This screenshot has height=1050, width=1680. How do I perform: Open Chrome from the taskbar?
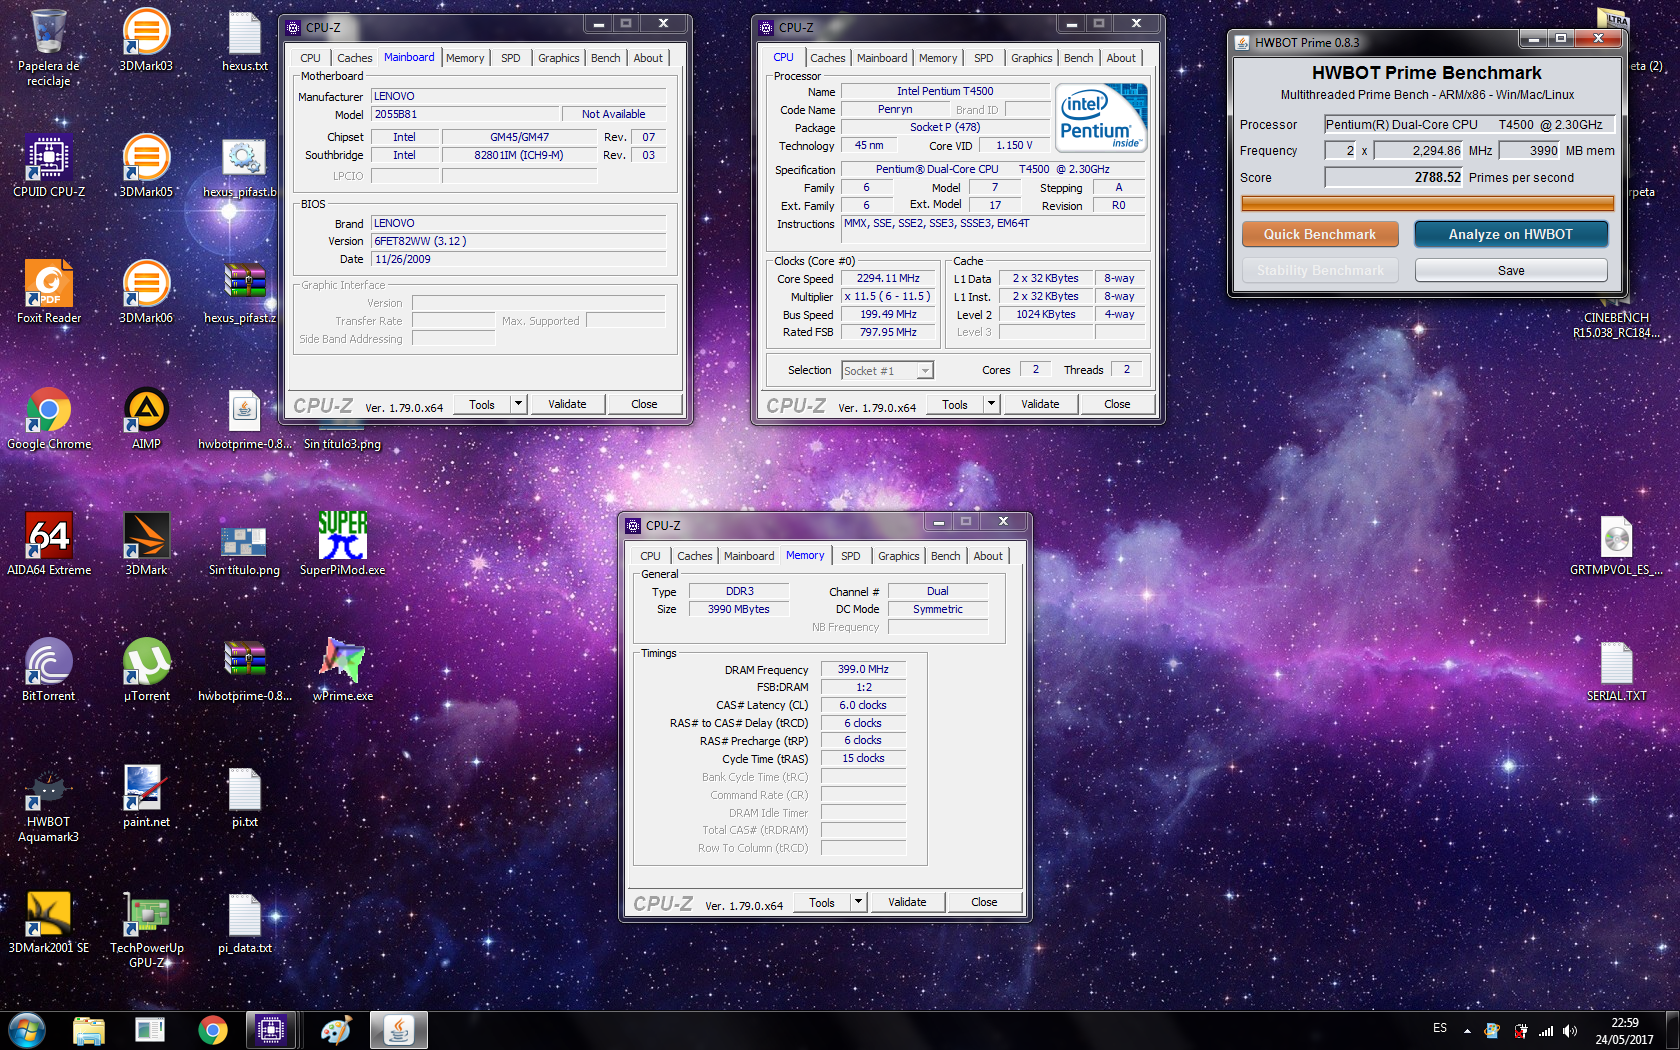tap(212, 1030)
